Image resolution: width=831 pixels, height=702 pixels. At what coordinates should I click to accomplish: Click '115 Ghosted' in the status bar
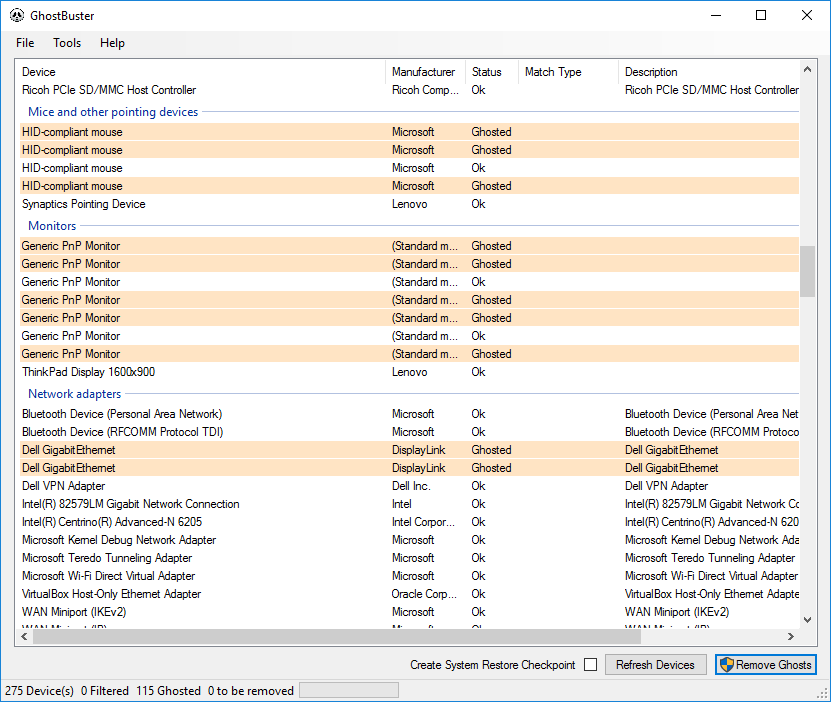click(169, 691)
